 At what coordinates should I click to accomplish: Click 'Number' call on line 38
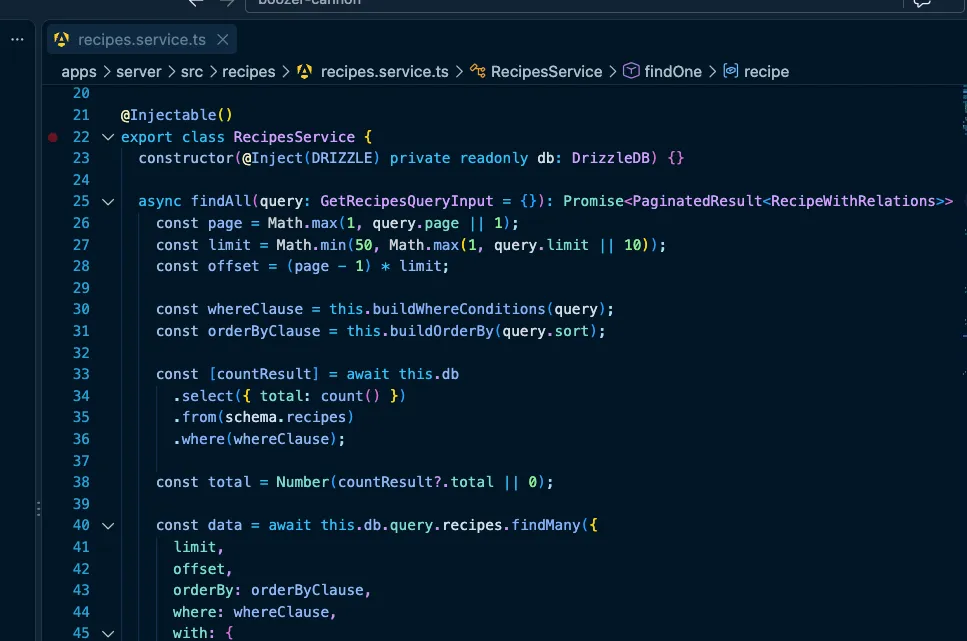pos(302,482)
